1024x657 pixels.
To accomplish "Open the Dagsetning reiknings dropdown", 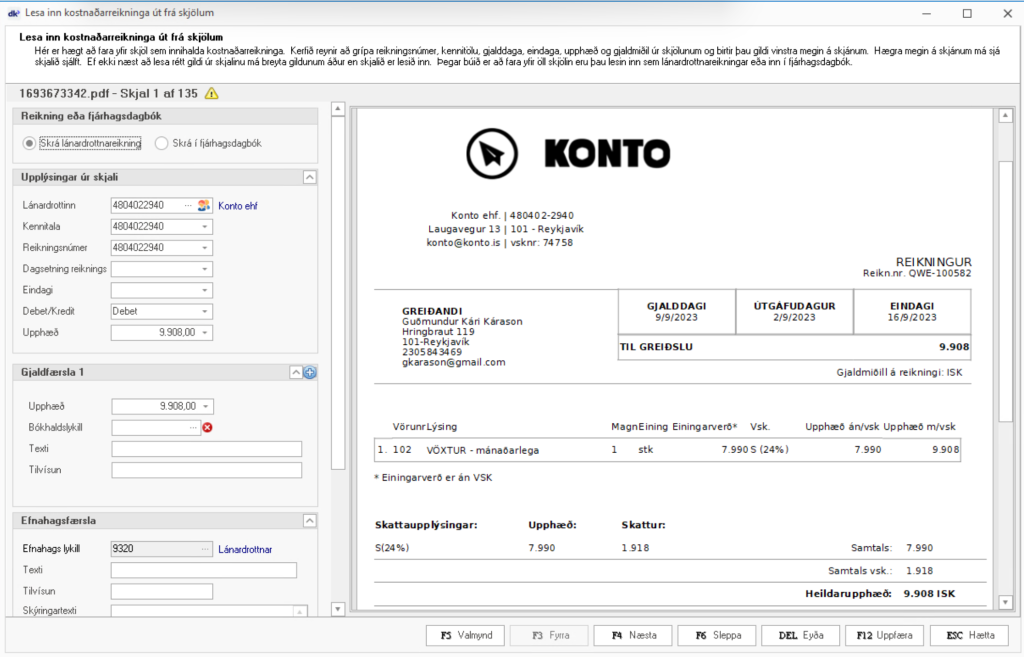I will pyautogui.click(x=205, y=269).
